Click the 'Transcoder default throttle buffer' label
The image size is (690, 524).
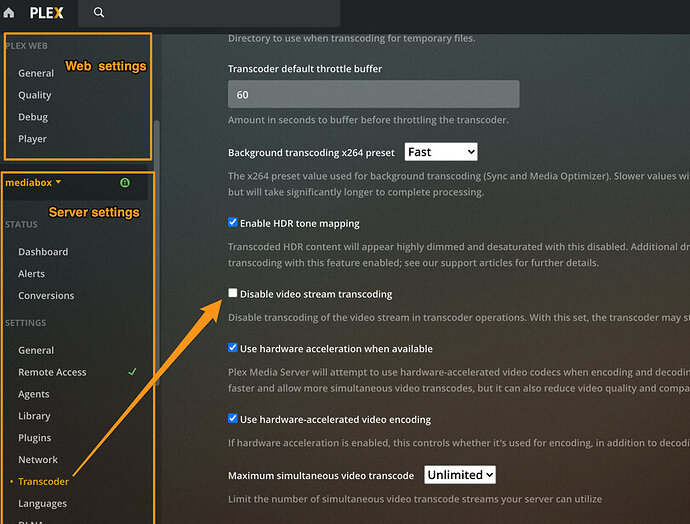click(x=305, y=69)
